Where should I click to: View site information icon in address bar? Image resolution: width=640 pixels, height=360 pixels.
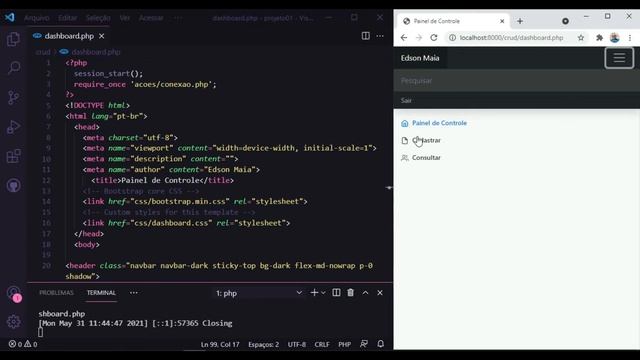click(452, 38)
